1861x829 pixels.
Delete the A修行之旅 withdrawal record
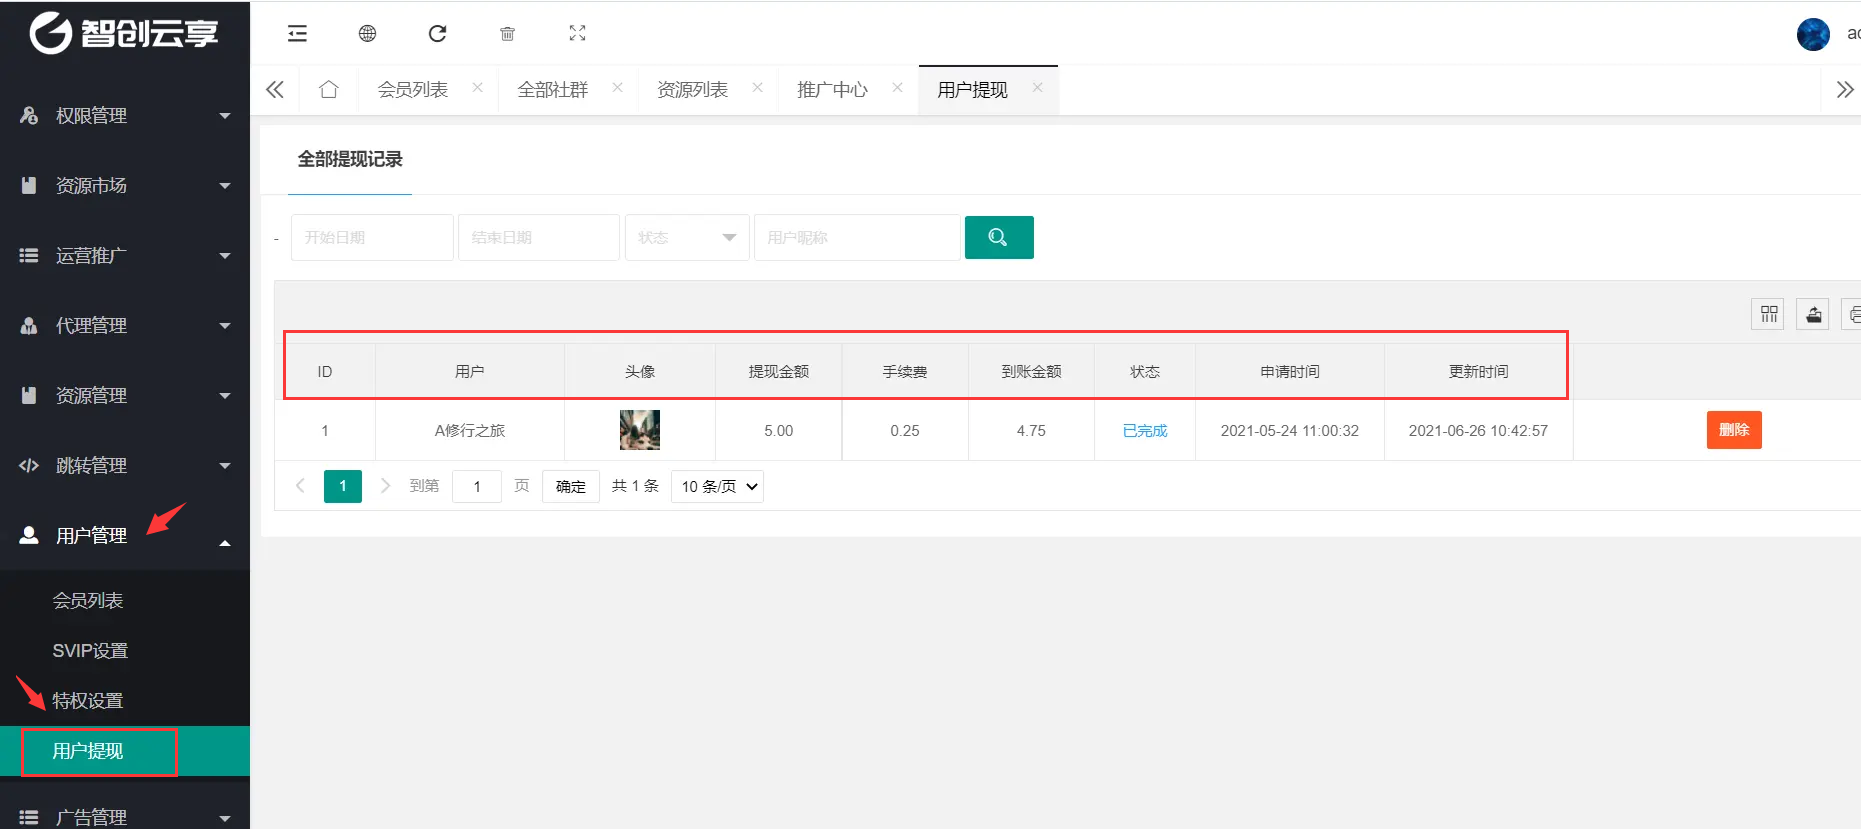coord(1734,430)
